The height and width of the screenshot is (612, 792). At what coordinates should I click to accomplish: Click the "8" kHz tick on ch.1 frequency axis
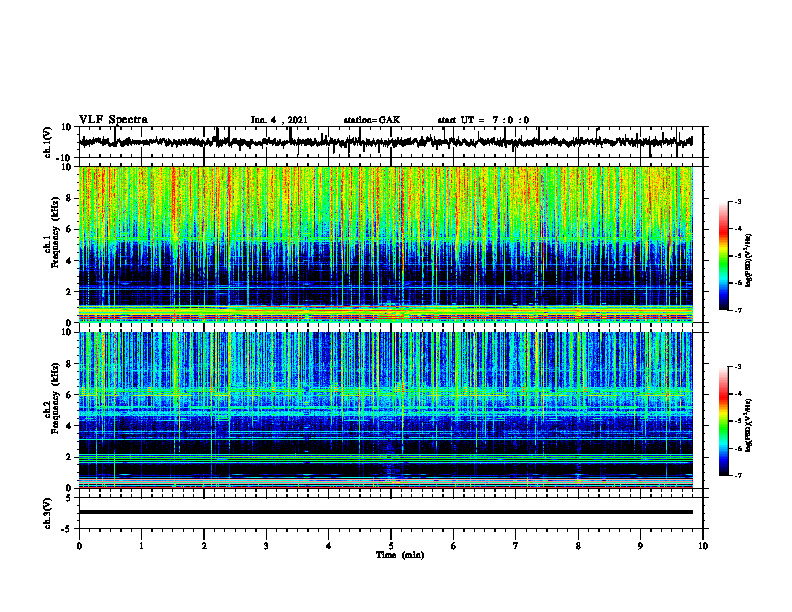coord(70,198)
